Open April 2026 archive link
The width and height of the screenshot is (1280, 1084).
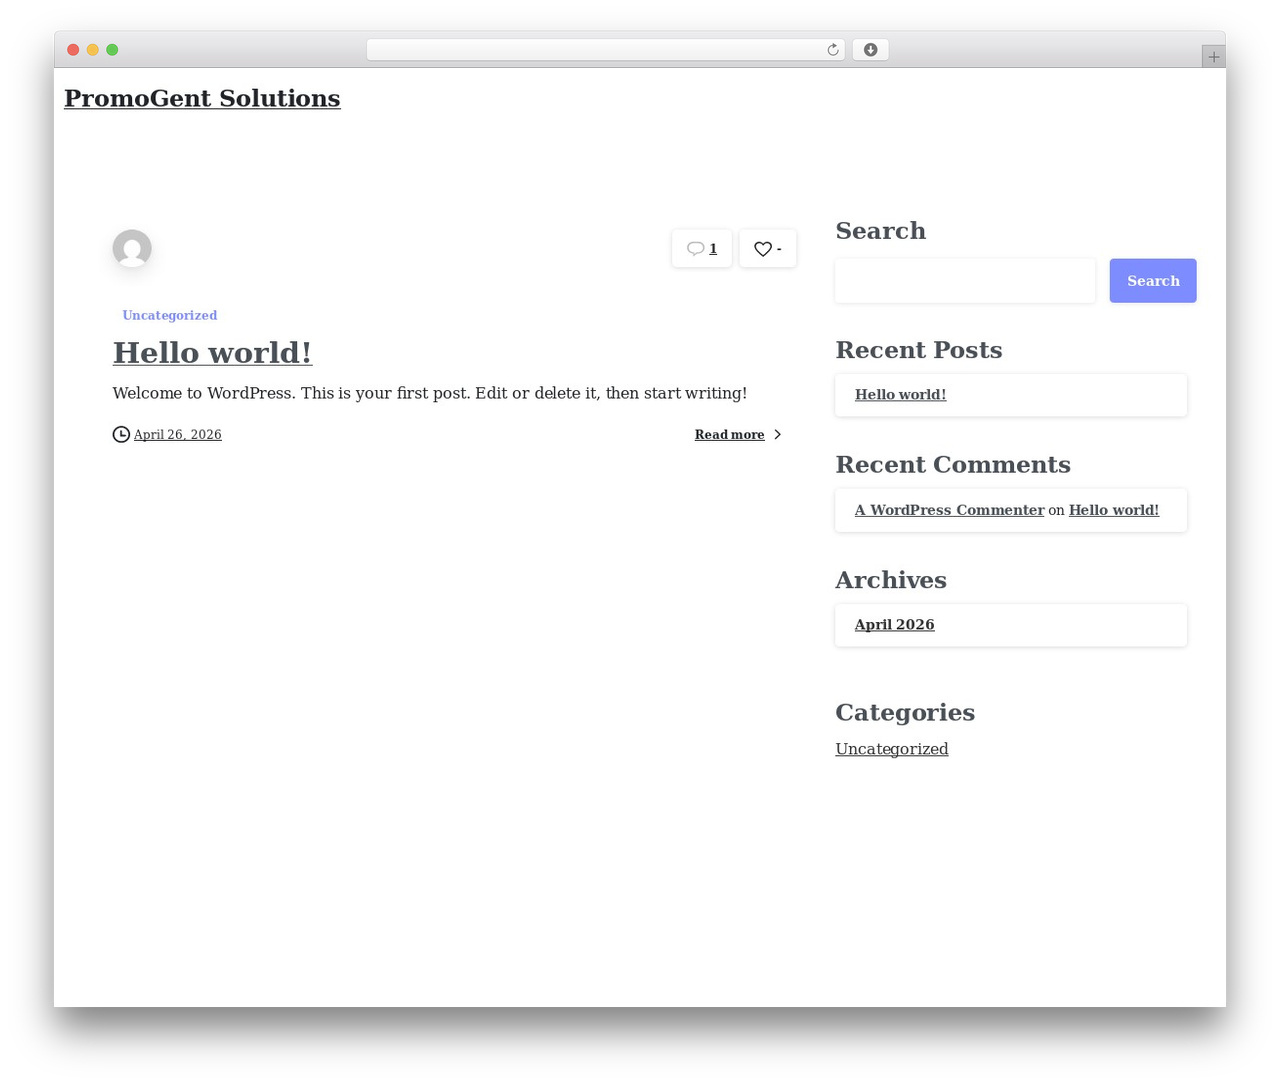(x=894, y=625)
